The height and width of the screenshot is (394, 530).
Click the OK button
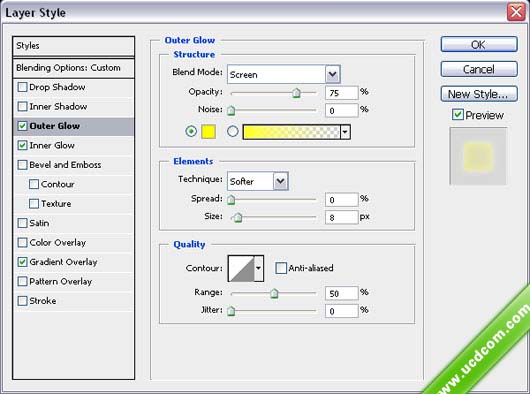pyautogui.click(x=479, y=45)
